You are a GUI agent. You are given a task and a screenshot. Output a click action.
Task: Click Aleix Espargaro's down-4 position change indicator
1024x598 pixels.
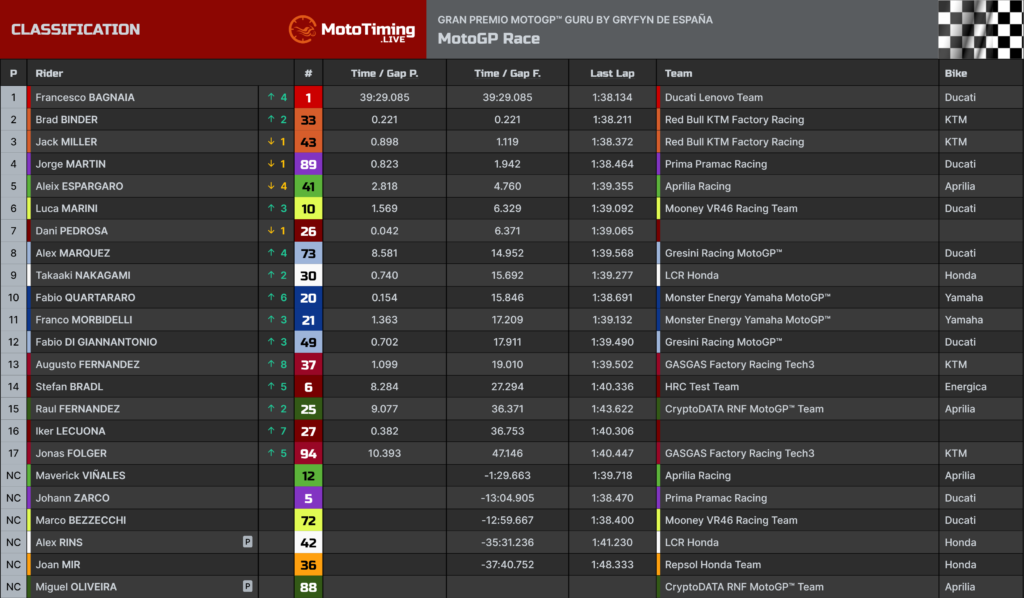click(276, 186)
